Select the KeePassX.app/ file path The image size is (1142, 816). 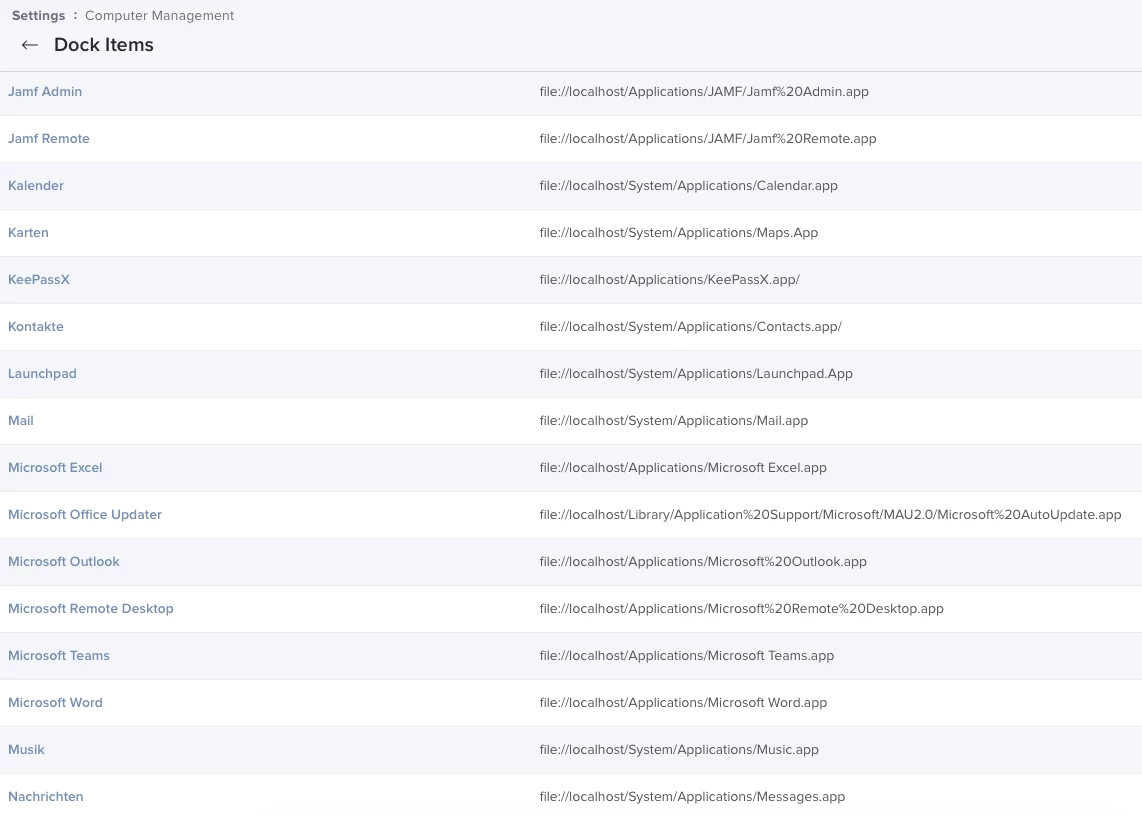(x=669, y=280)
